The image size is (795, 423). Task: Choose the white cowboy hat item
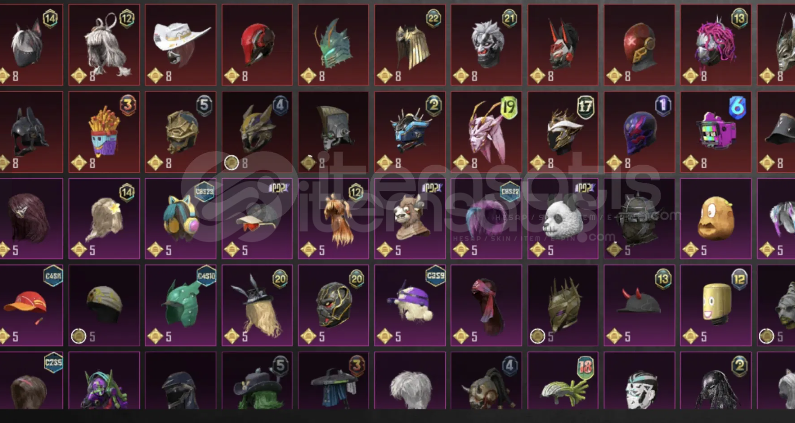[180, 45]
